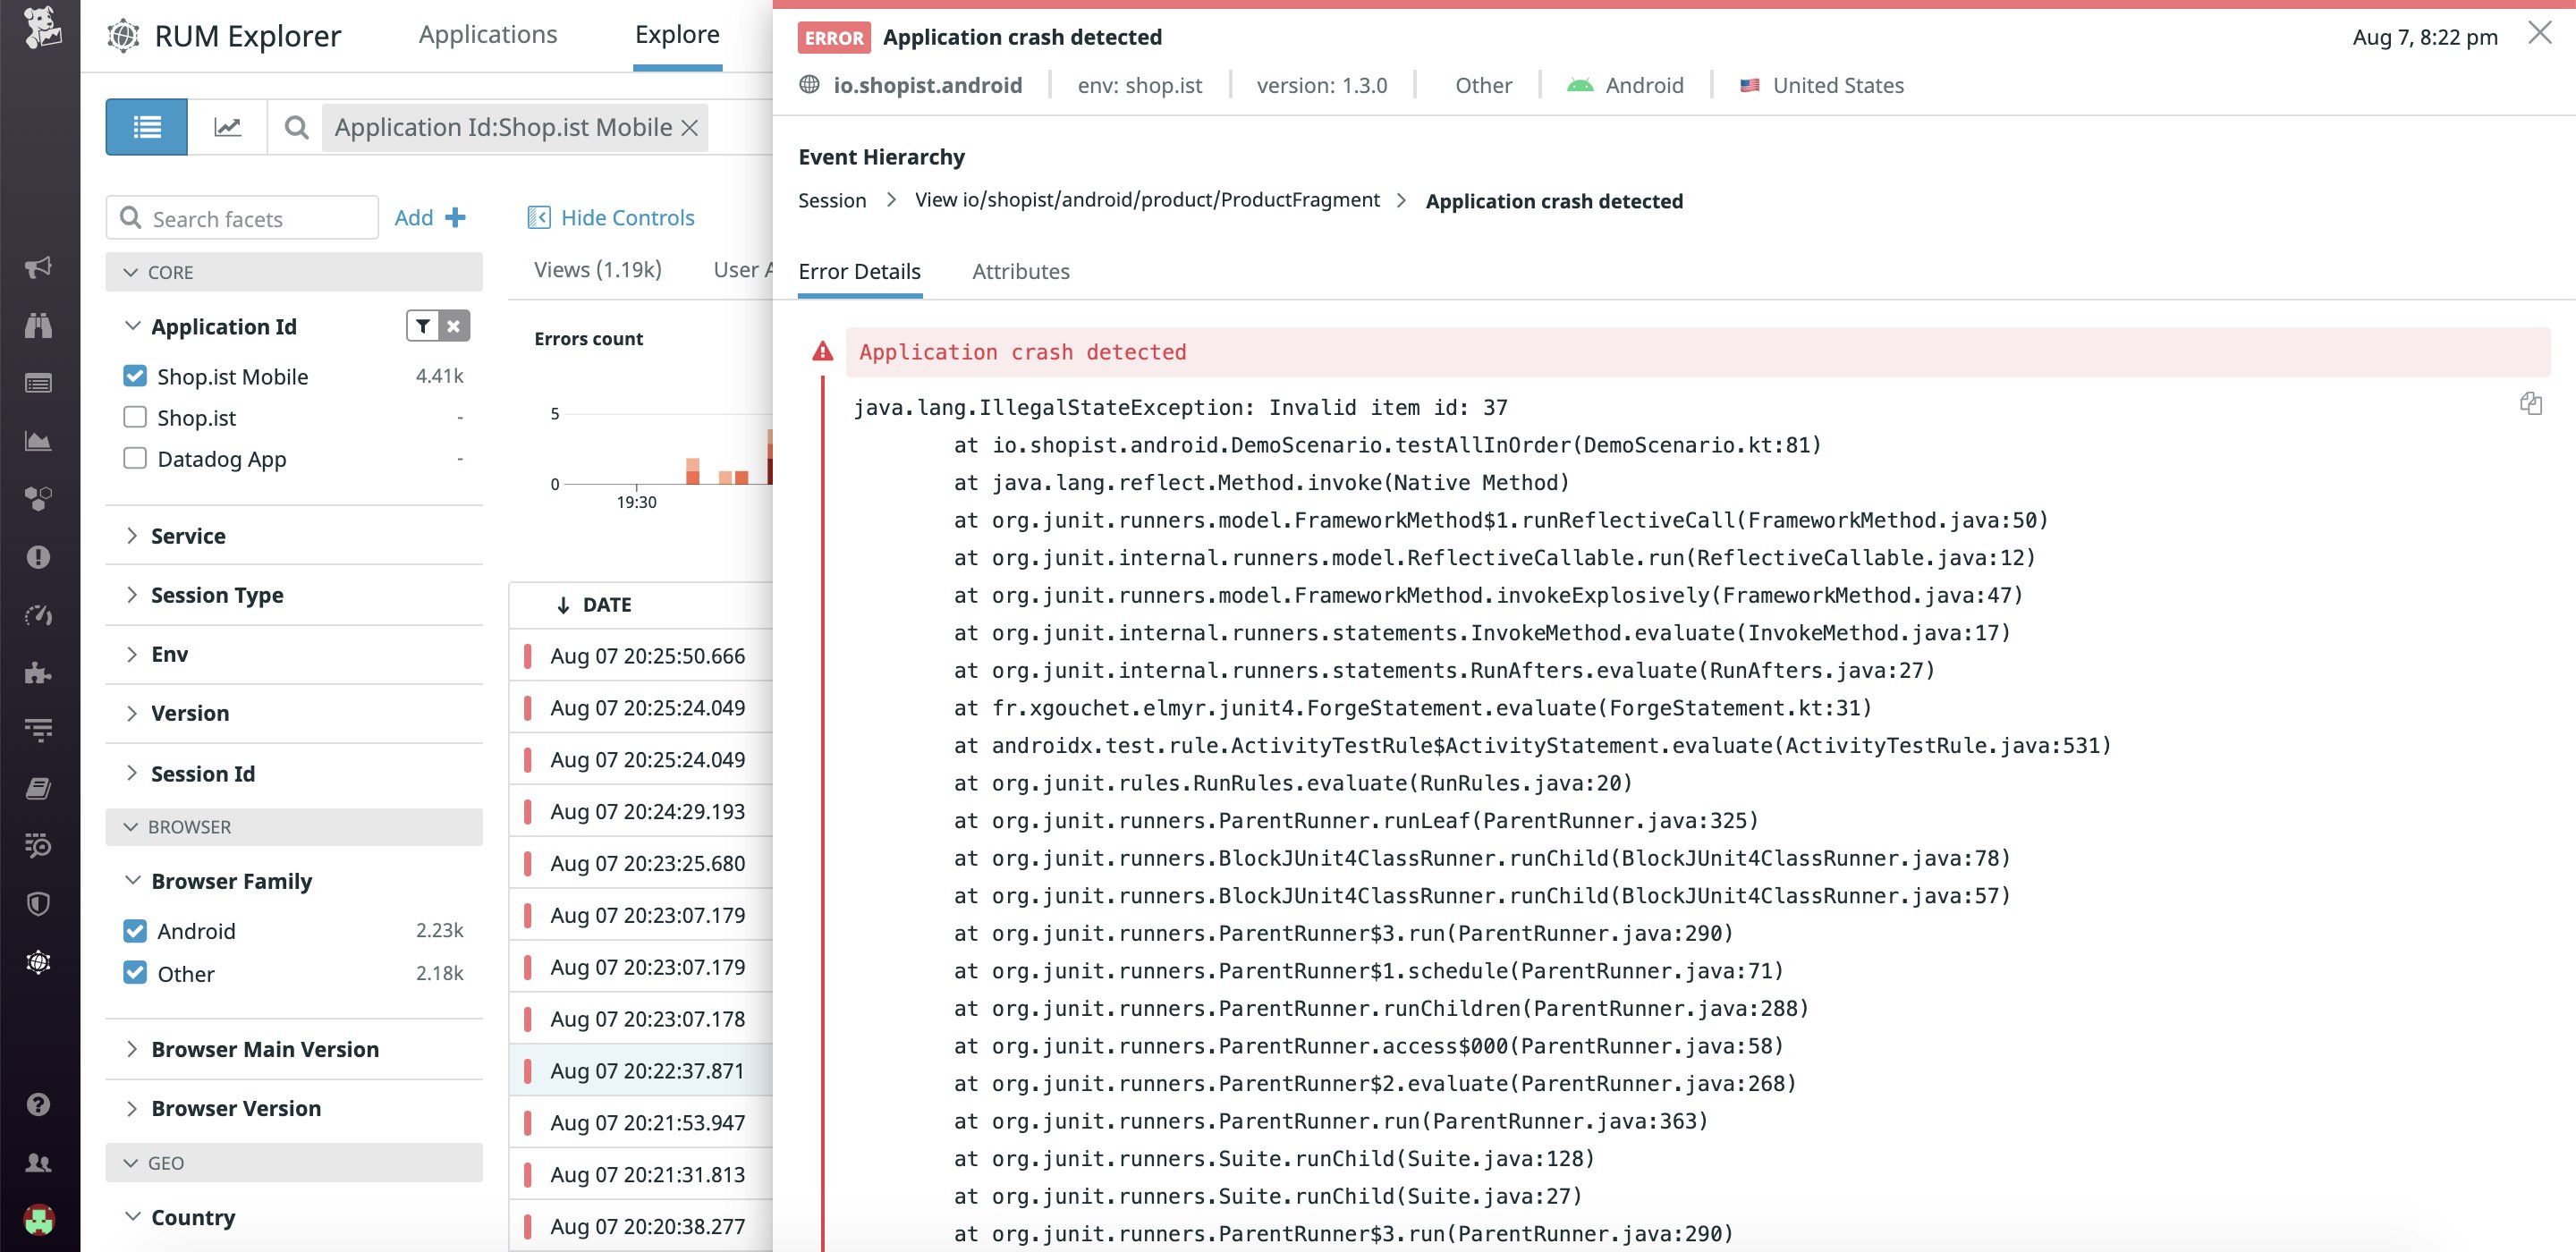
Task: Remove the Application Id:Shop.ist Mobile query chip
Action: point(689,128)
